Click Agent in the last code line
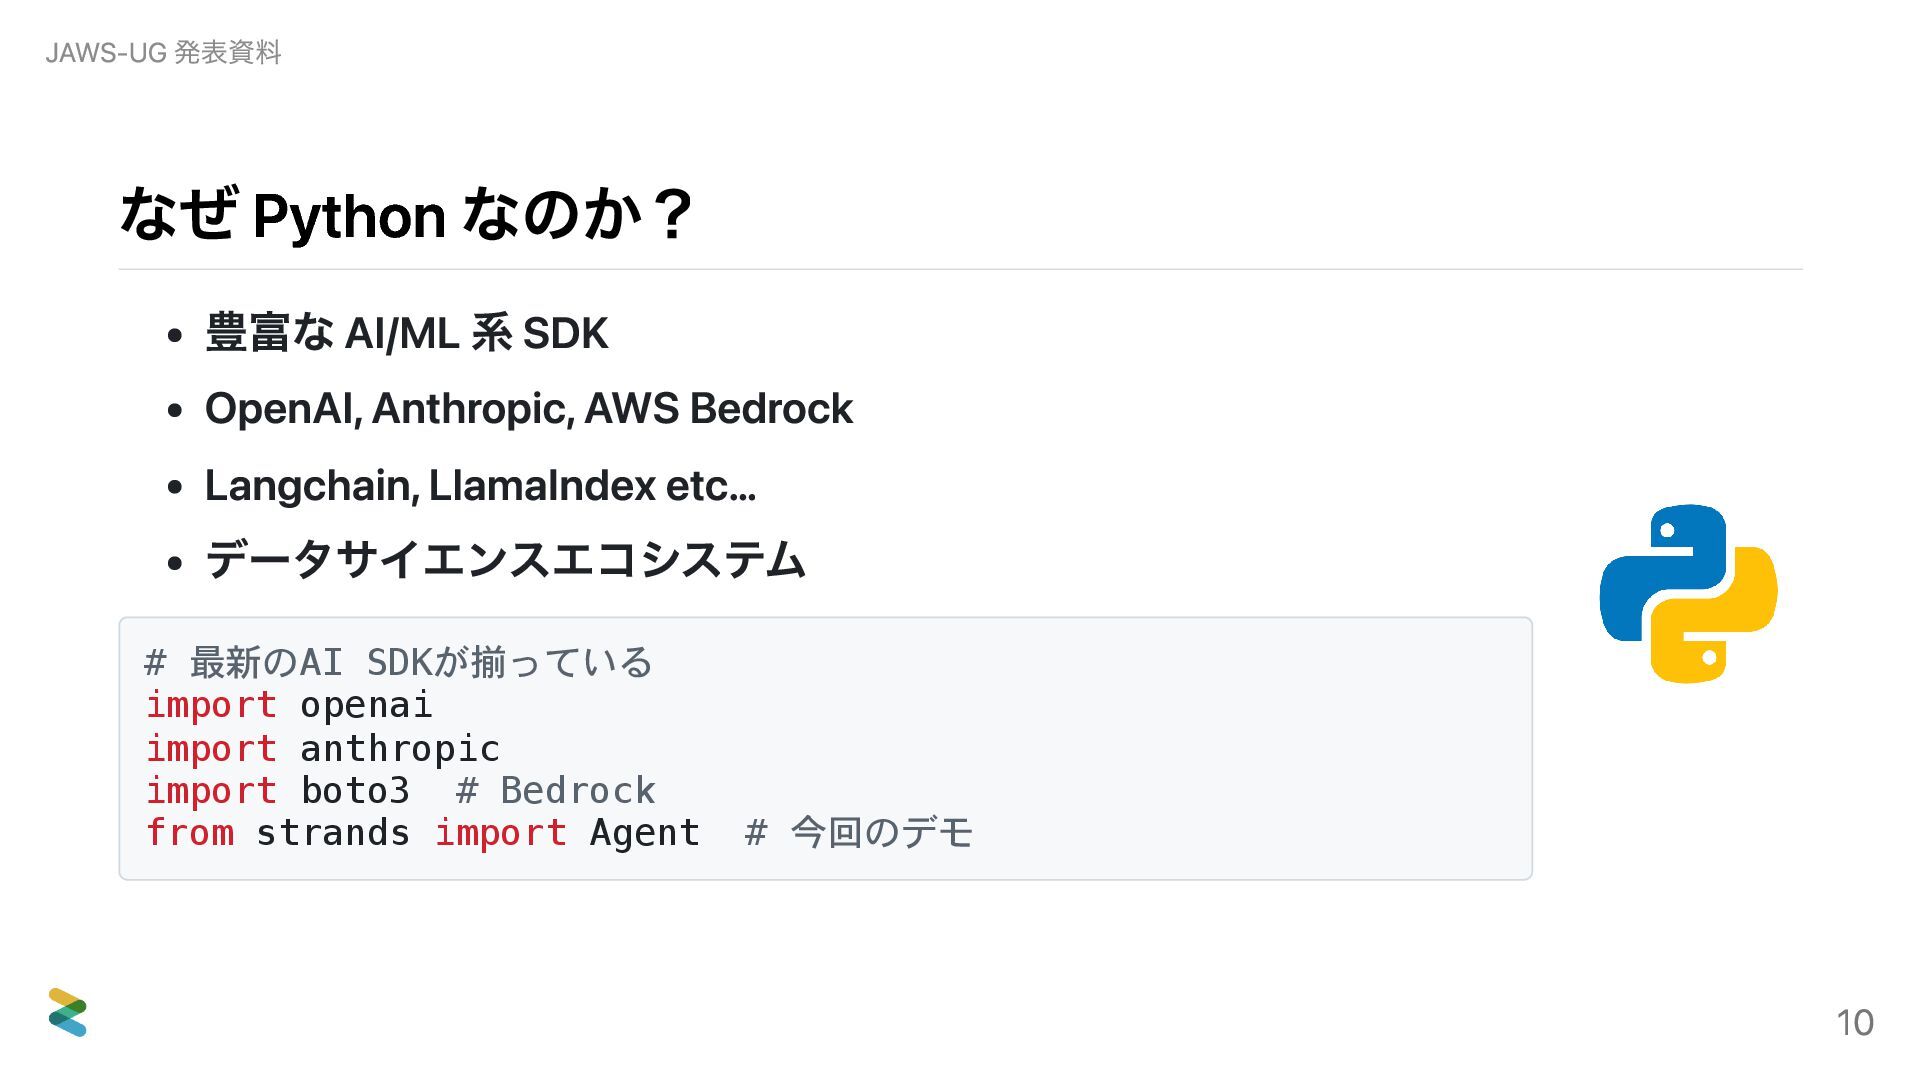The height and width of the screenshot is (1080, 1920). [644, 833]
